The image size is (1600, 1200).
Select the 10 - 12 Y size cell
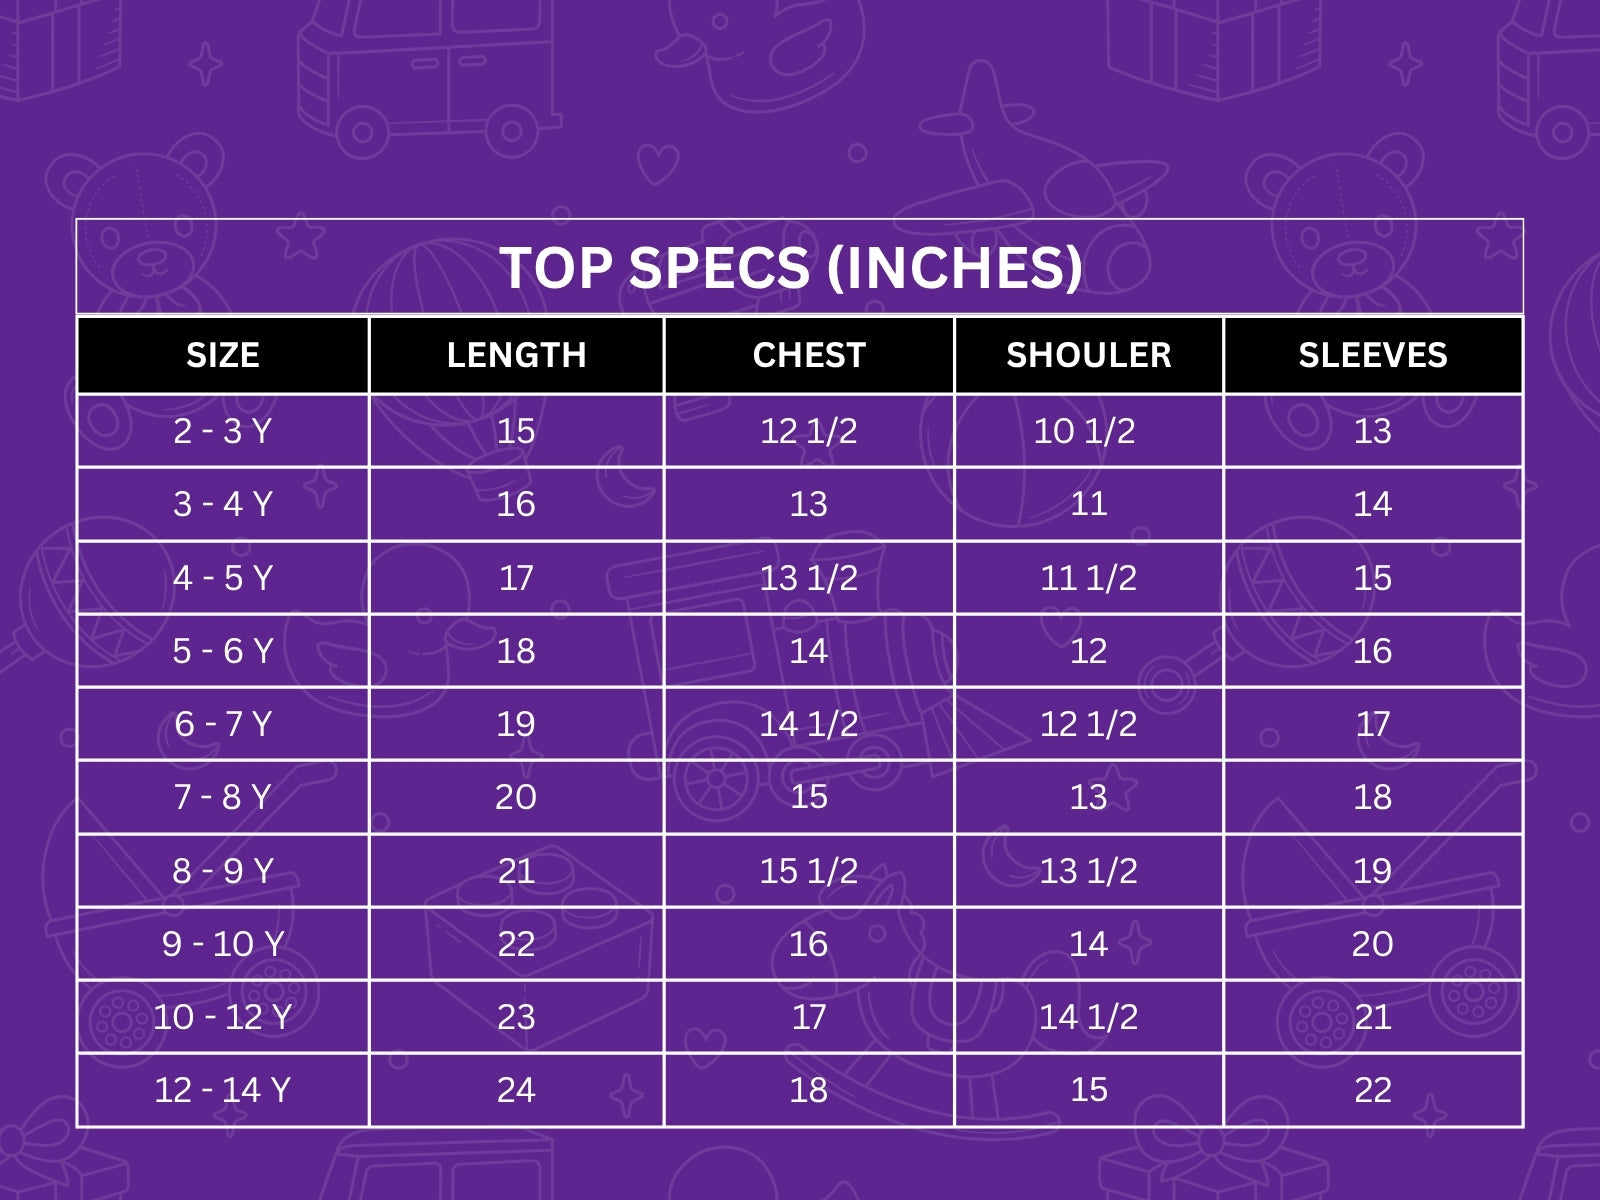pyautogui.click(x=223, y=1017)
